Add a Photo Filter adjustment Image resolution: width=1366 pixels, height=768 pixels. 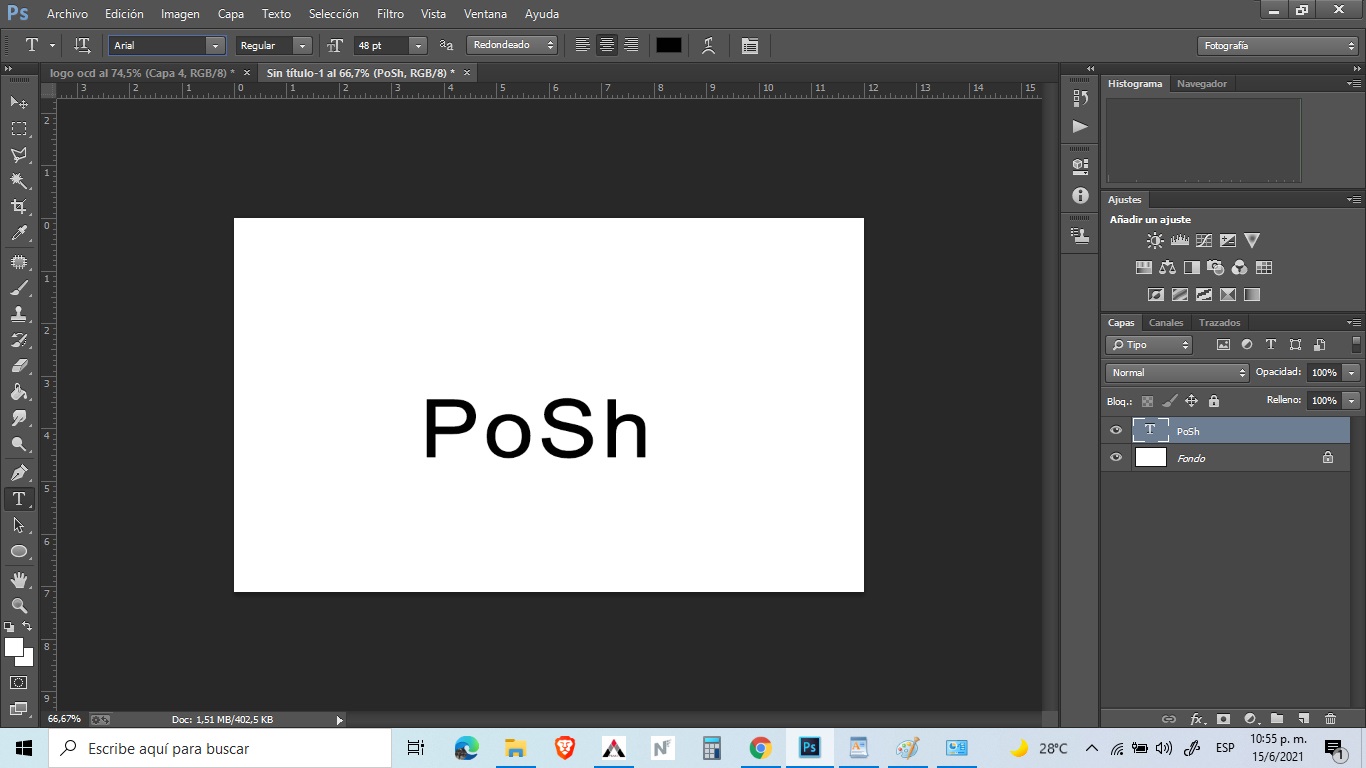click(x=1215, y=267)
